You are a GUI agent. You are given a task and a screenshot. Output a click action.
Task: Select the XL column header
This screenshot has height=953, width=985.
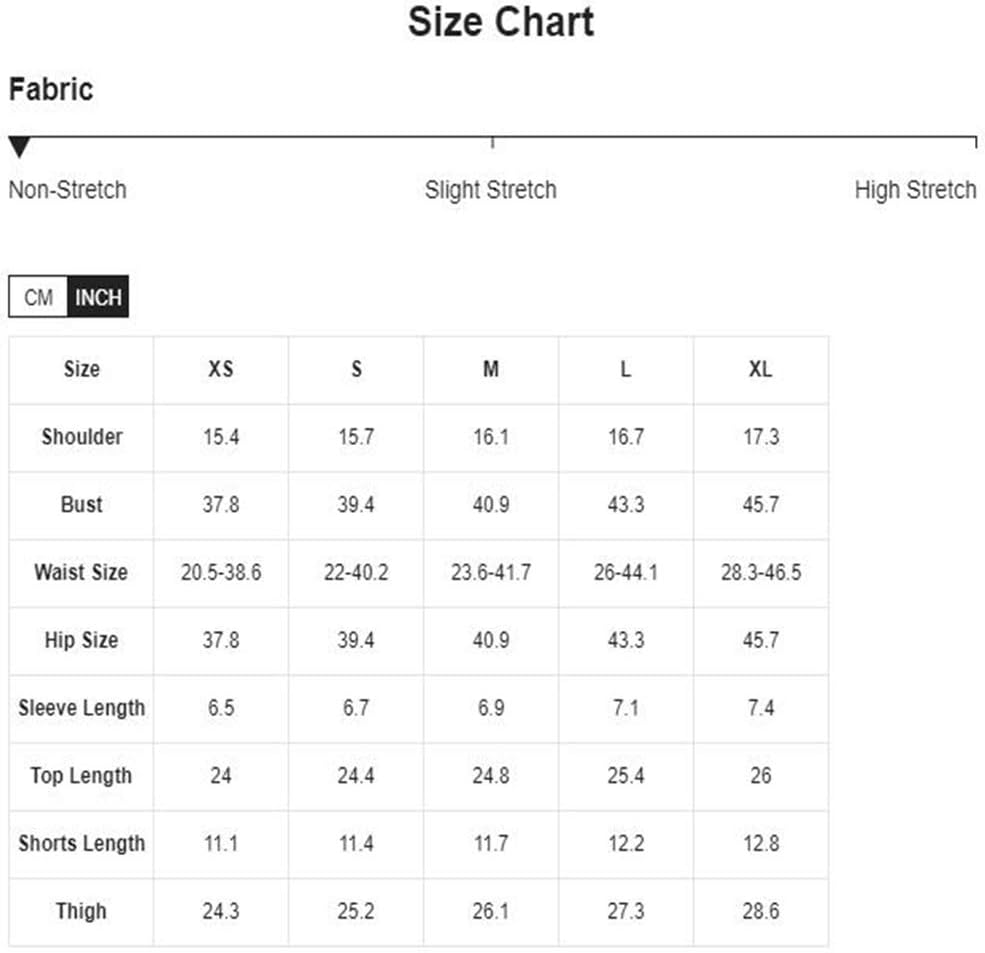click(761, 369)
